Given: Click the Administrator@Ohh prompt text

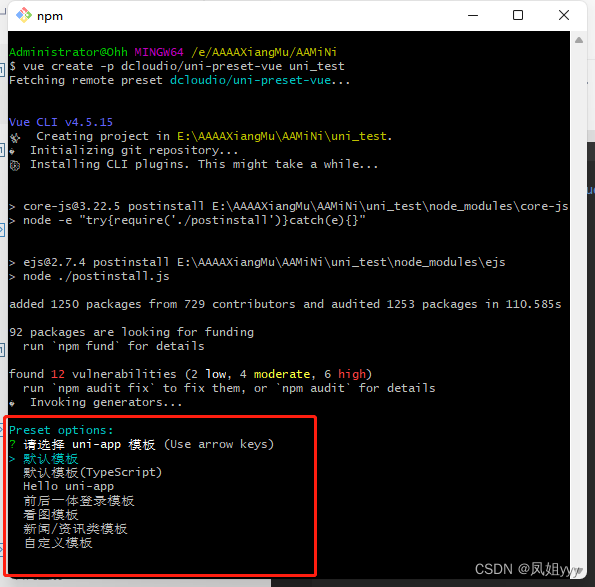Looking at the screenshot, I should point(68,52).
